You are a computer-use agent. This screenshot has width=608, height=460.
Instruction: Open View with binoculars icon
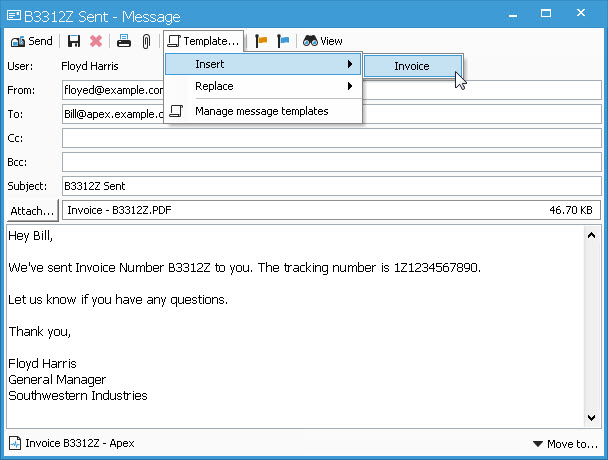pos(323,41)
